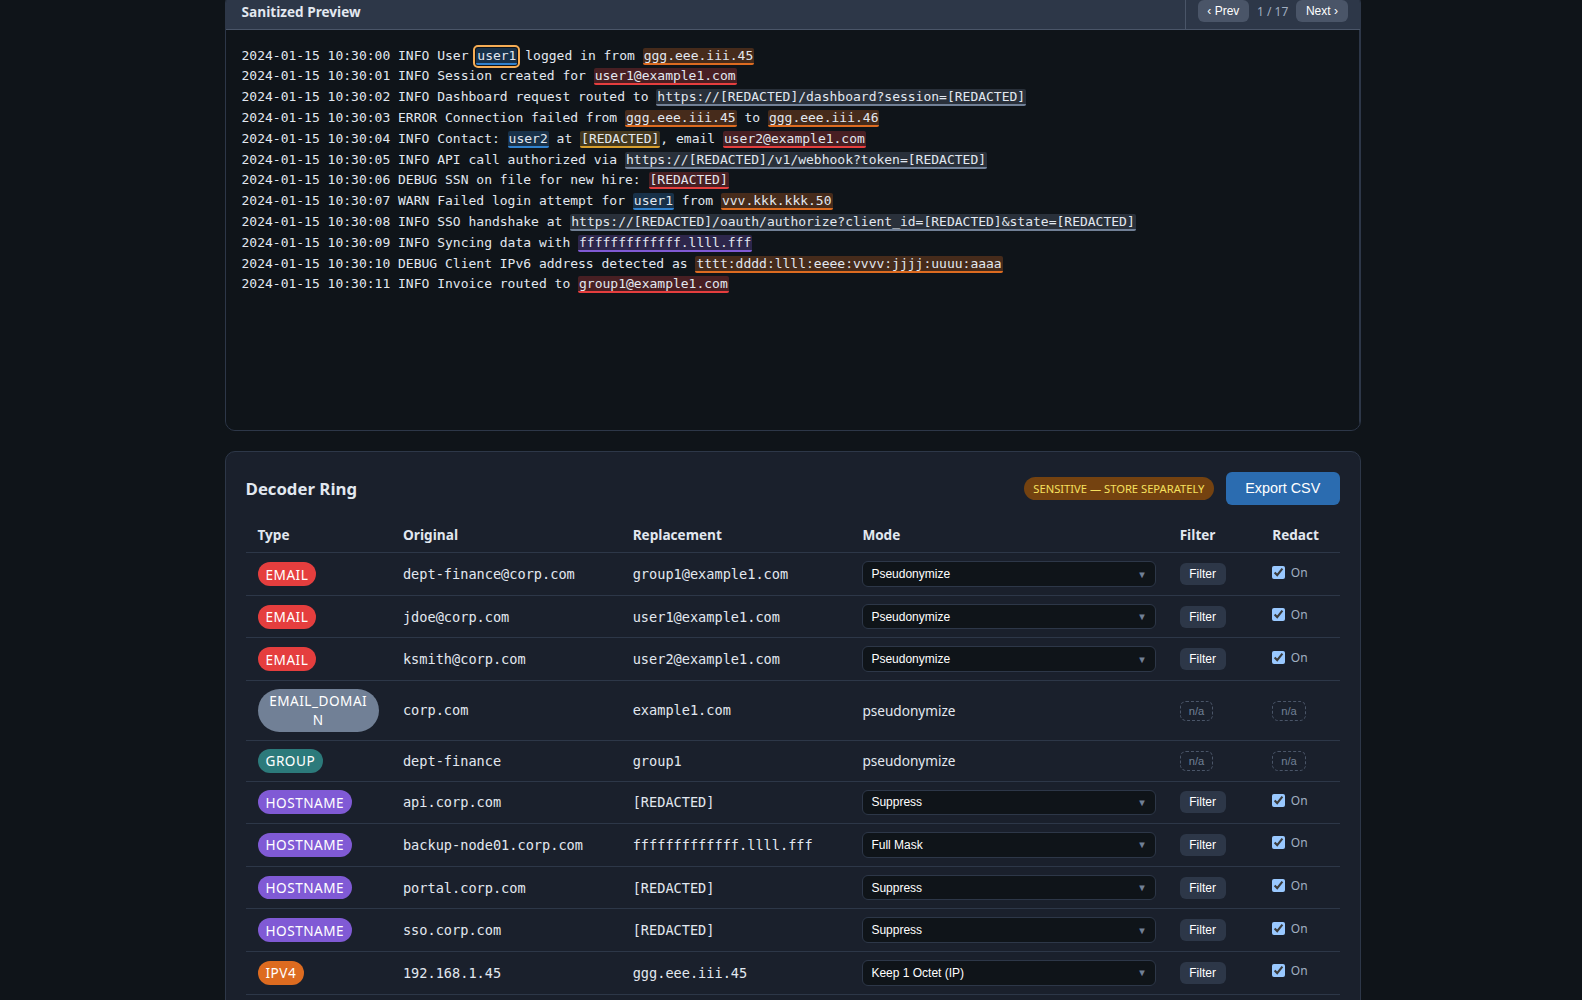
Task: Click ggg.eee.iii.46 in connection failed line
Action: (x=824, y=118)
